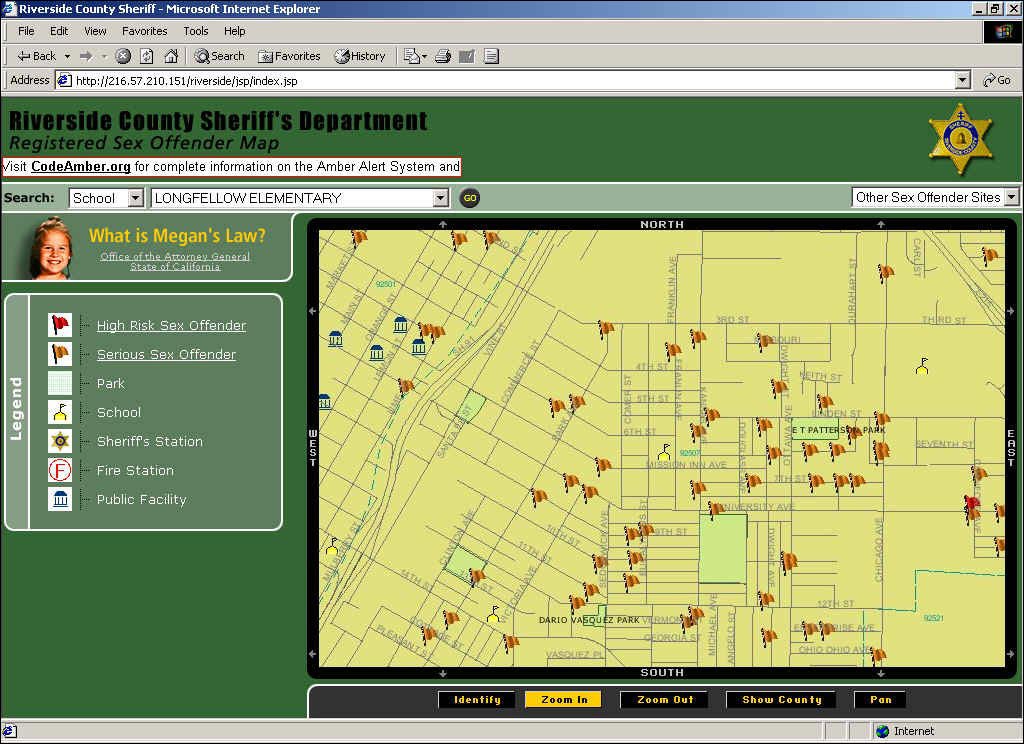Select the Zoom Out map tool
The width and height of the screenshot is (1024, 744).
tap(665, 700)
